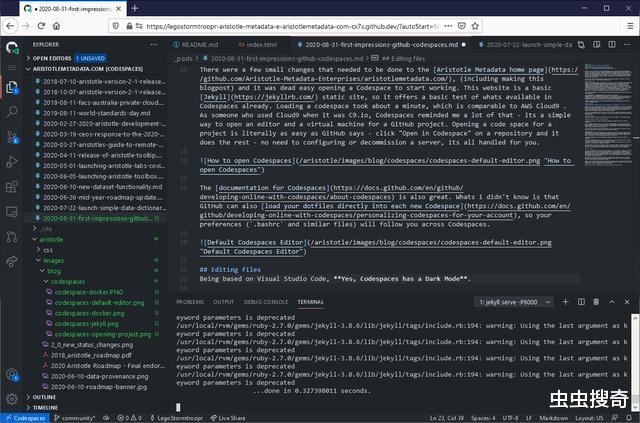Switch to the README.md editor tab

[x=196, y=45]
